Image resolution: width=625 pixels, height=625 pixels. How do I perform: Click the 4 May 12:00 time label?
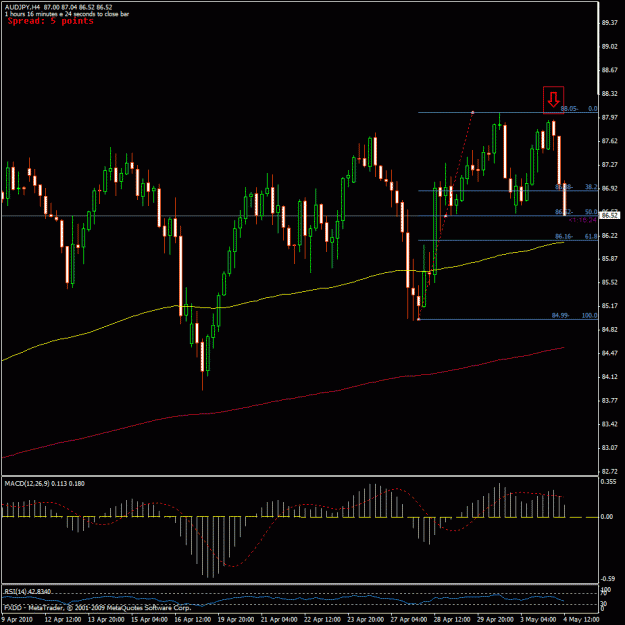582,619
